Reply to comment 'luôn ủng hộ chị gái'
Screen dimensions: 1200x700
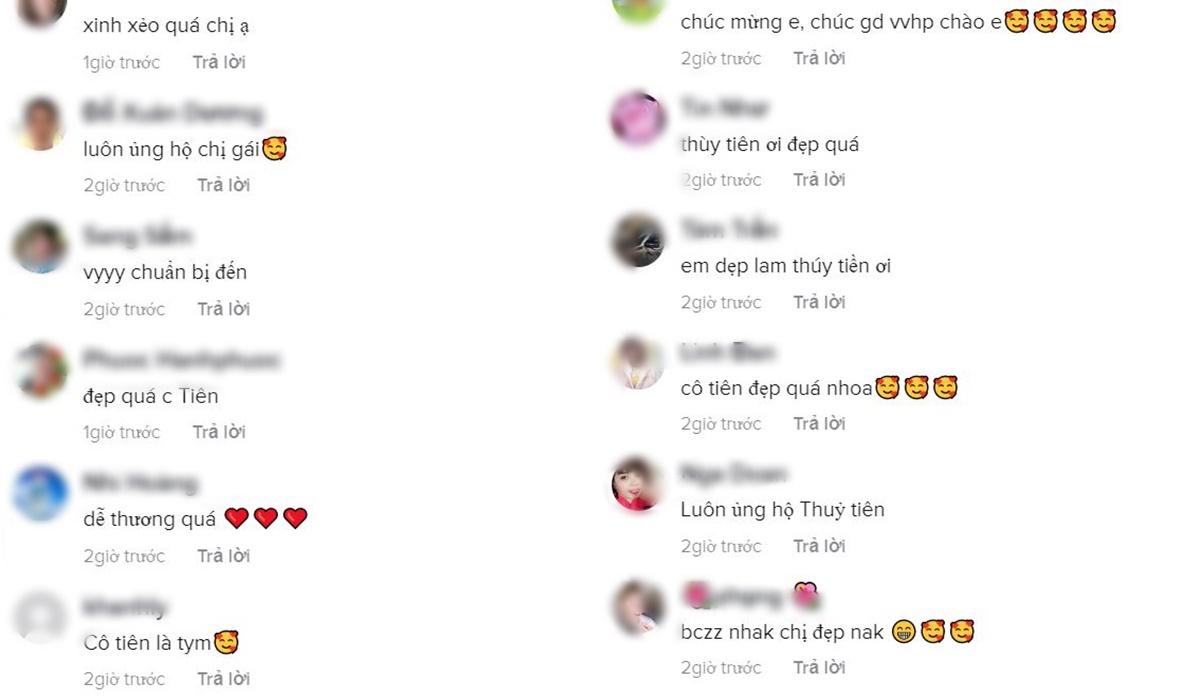223,185
